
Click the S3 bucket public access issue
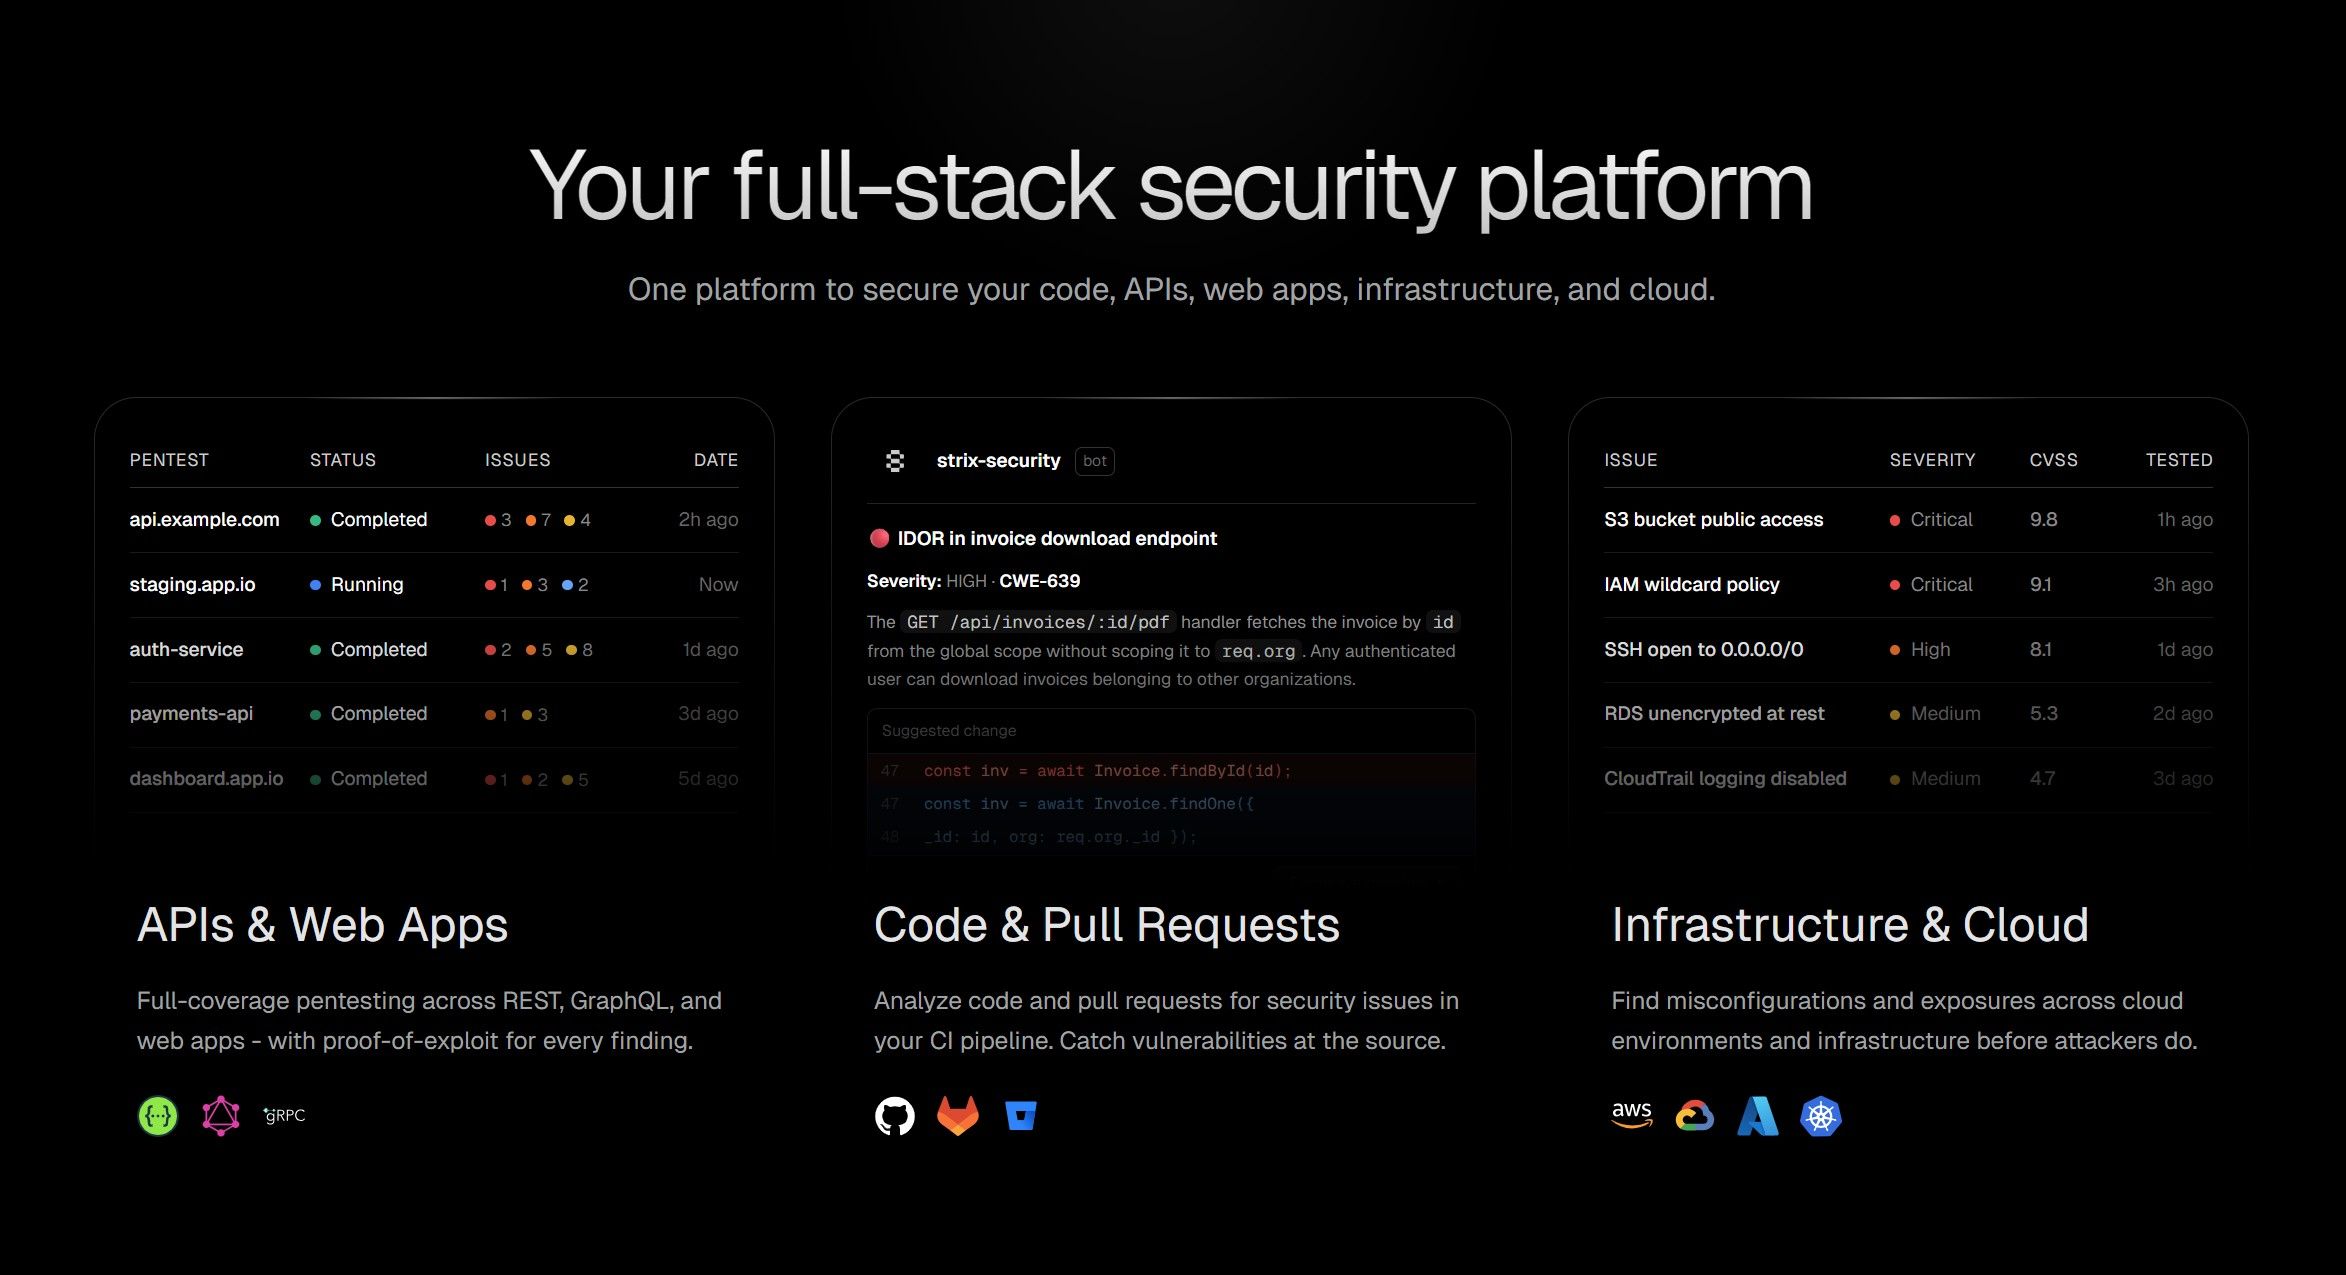coord(1713,520)
